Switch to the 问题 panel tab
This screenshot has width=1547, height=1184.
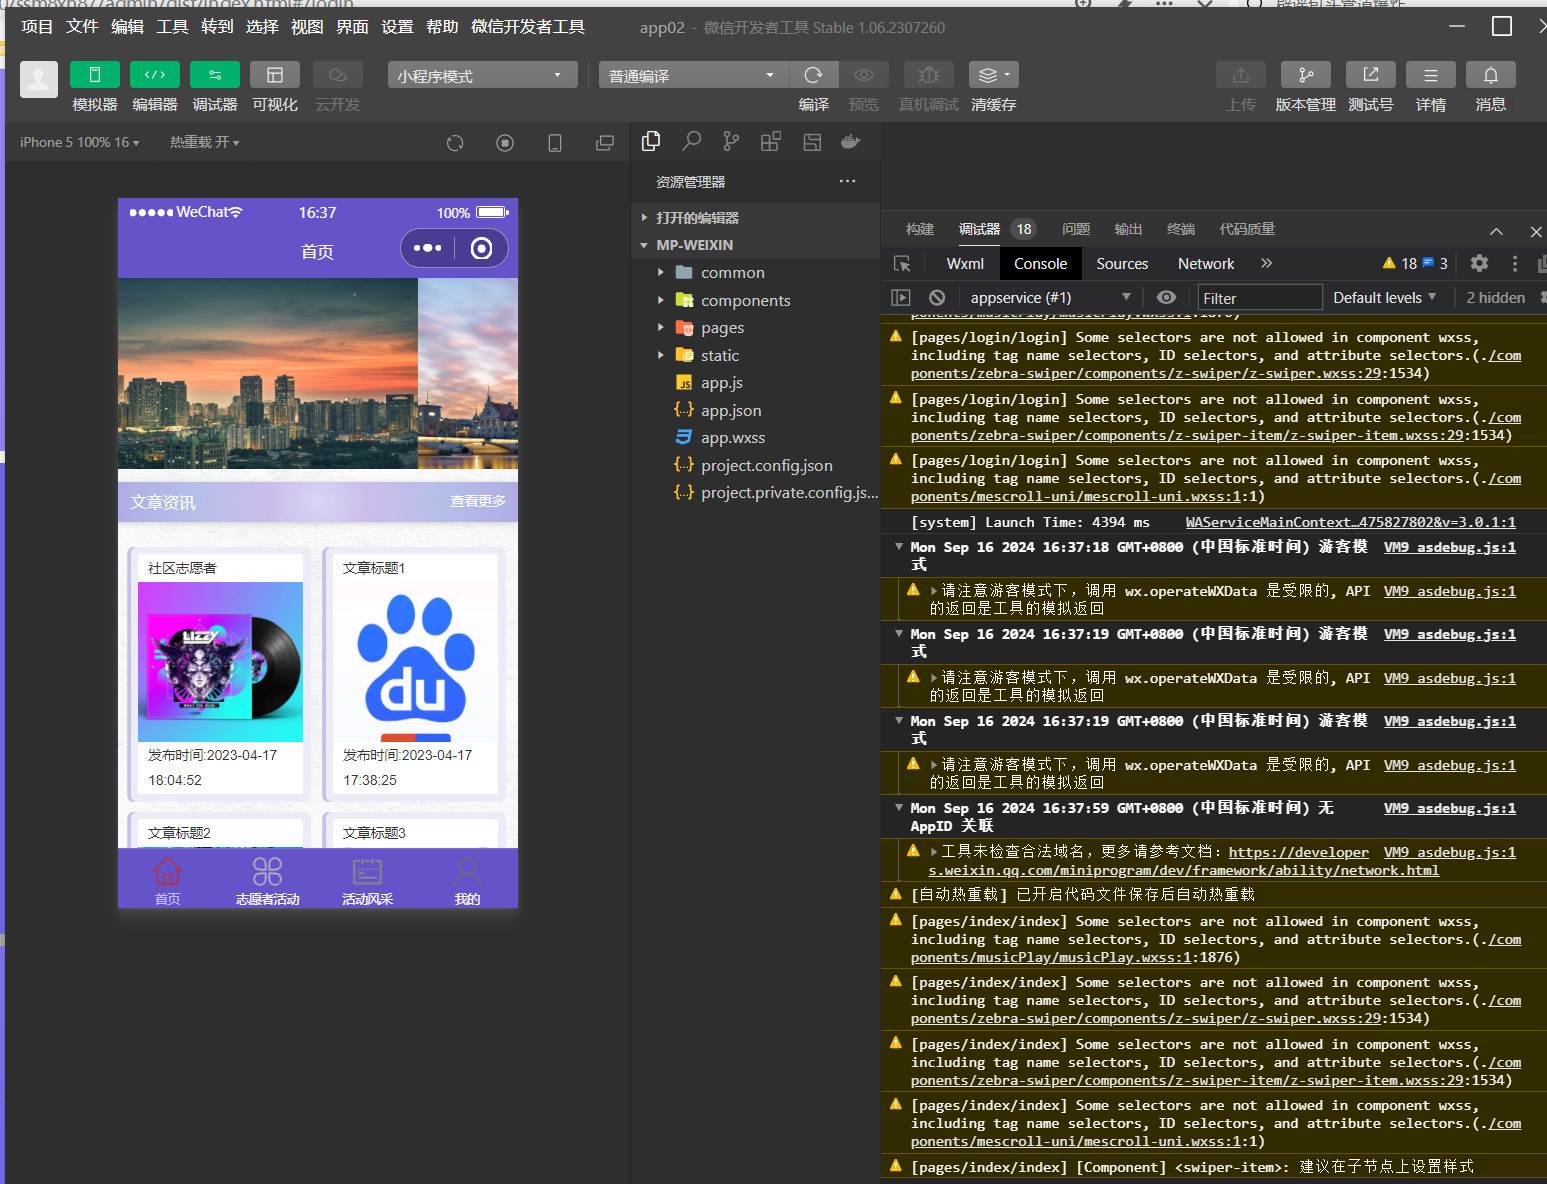click(x=1076, y=229)
